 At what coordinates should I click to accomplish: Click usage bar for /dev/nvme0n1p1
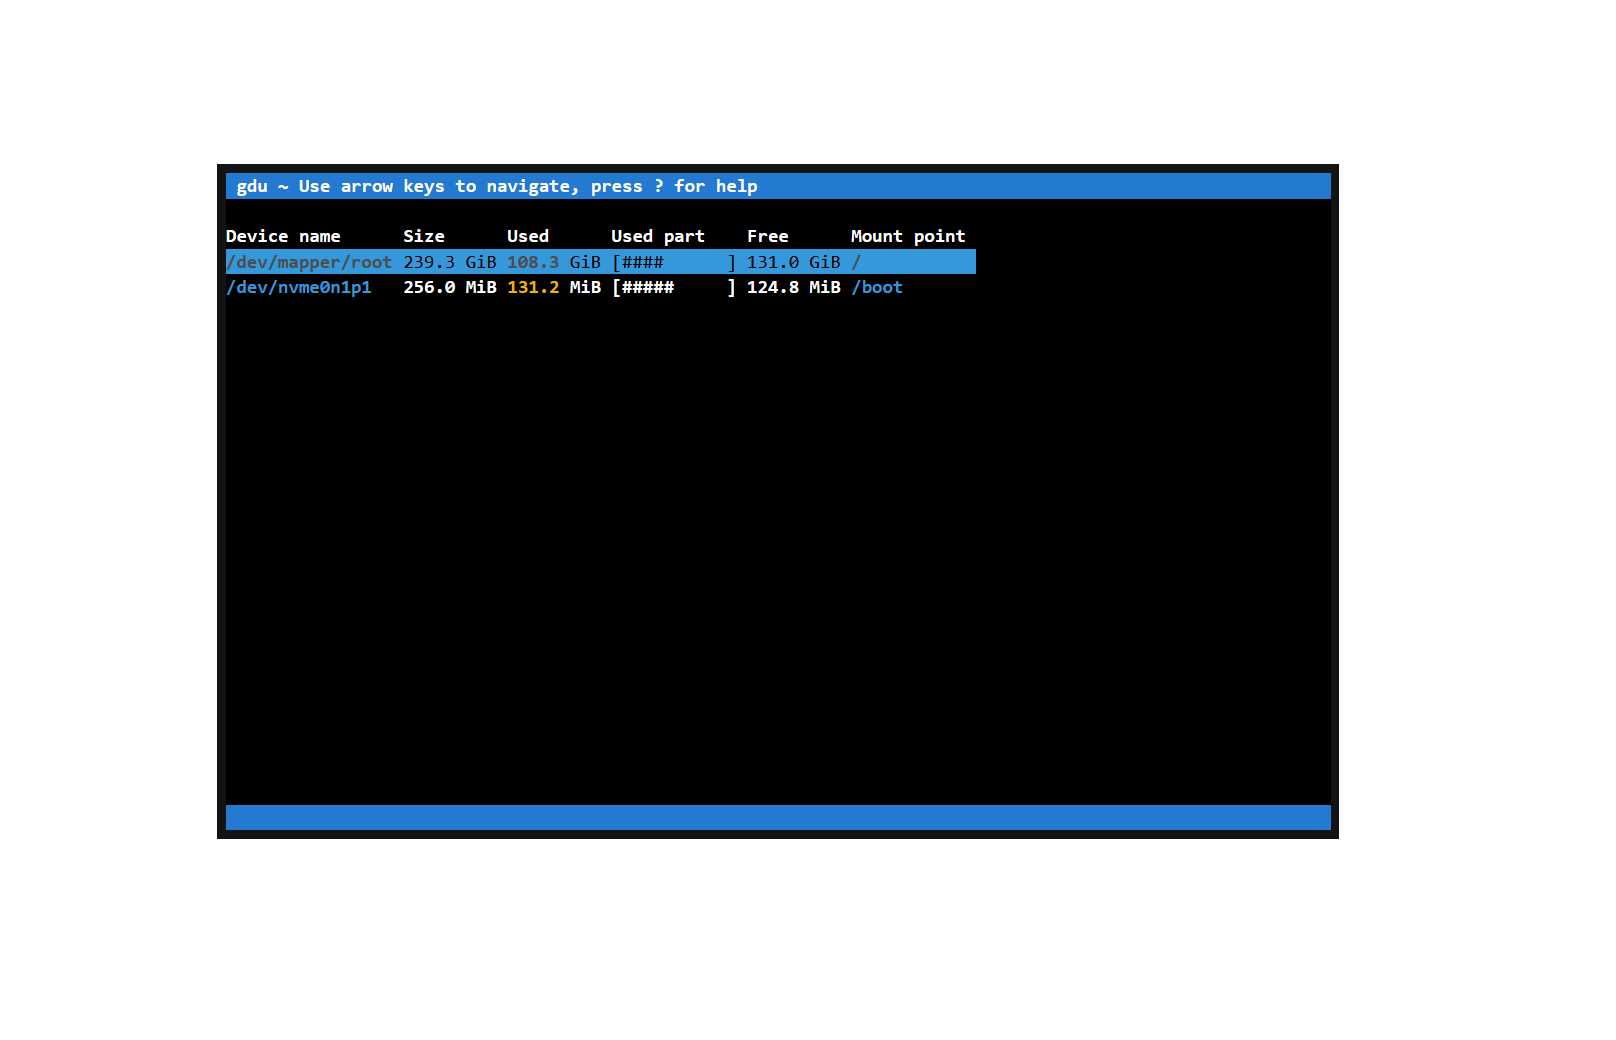(673, 287)
